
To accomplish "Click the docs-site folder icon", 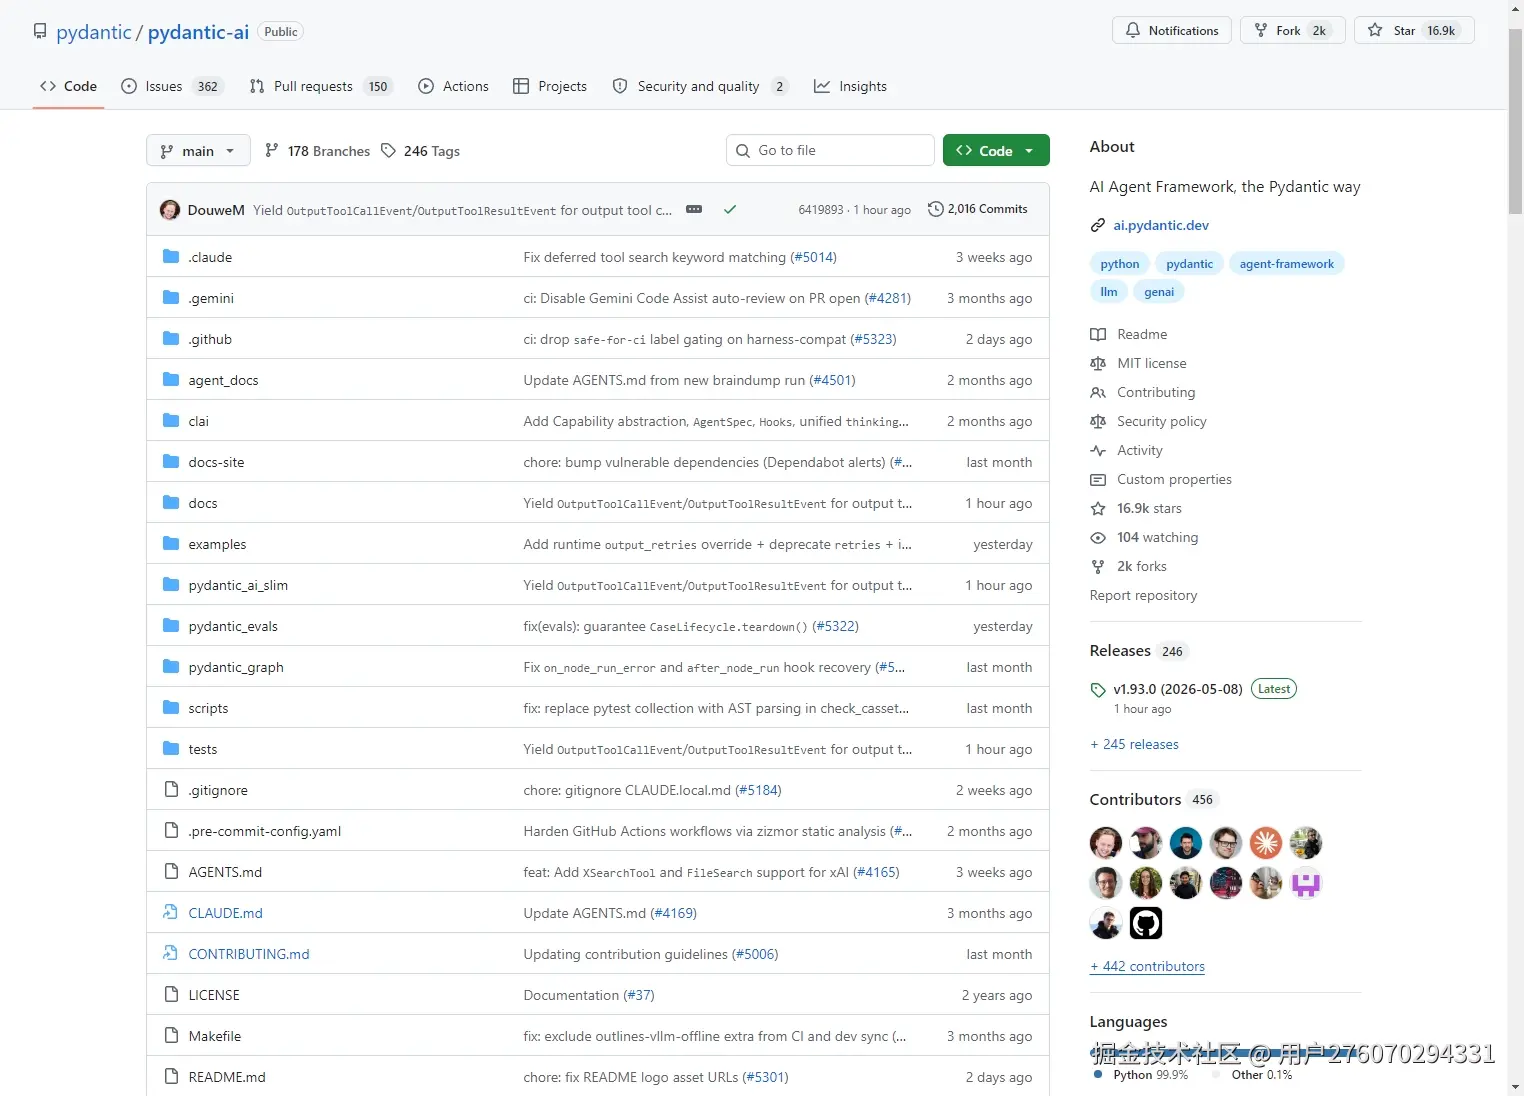I will coord(171,462).
